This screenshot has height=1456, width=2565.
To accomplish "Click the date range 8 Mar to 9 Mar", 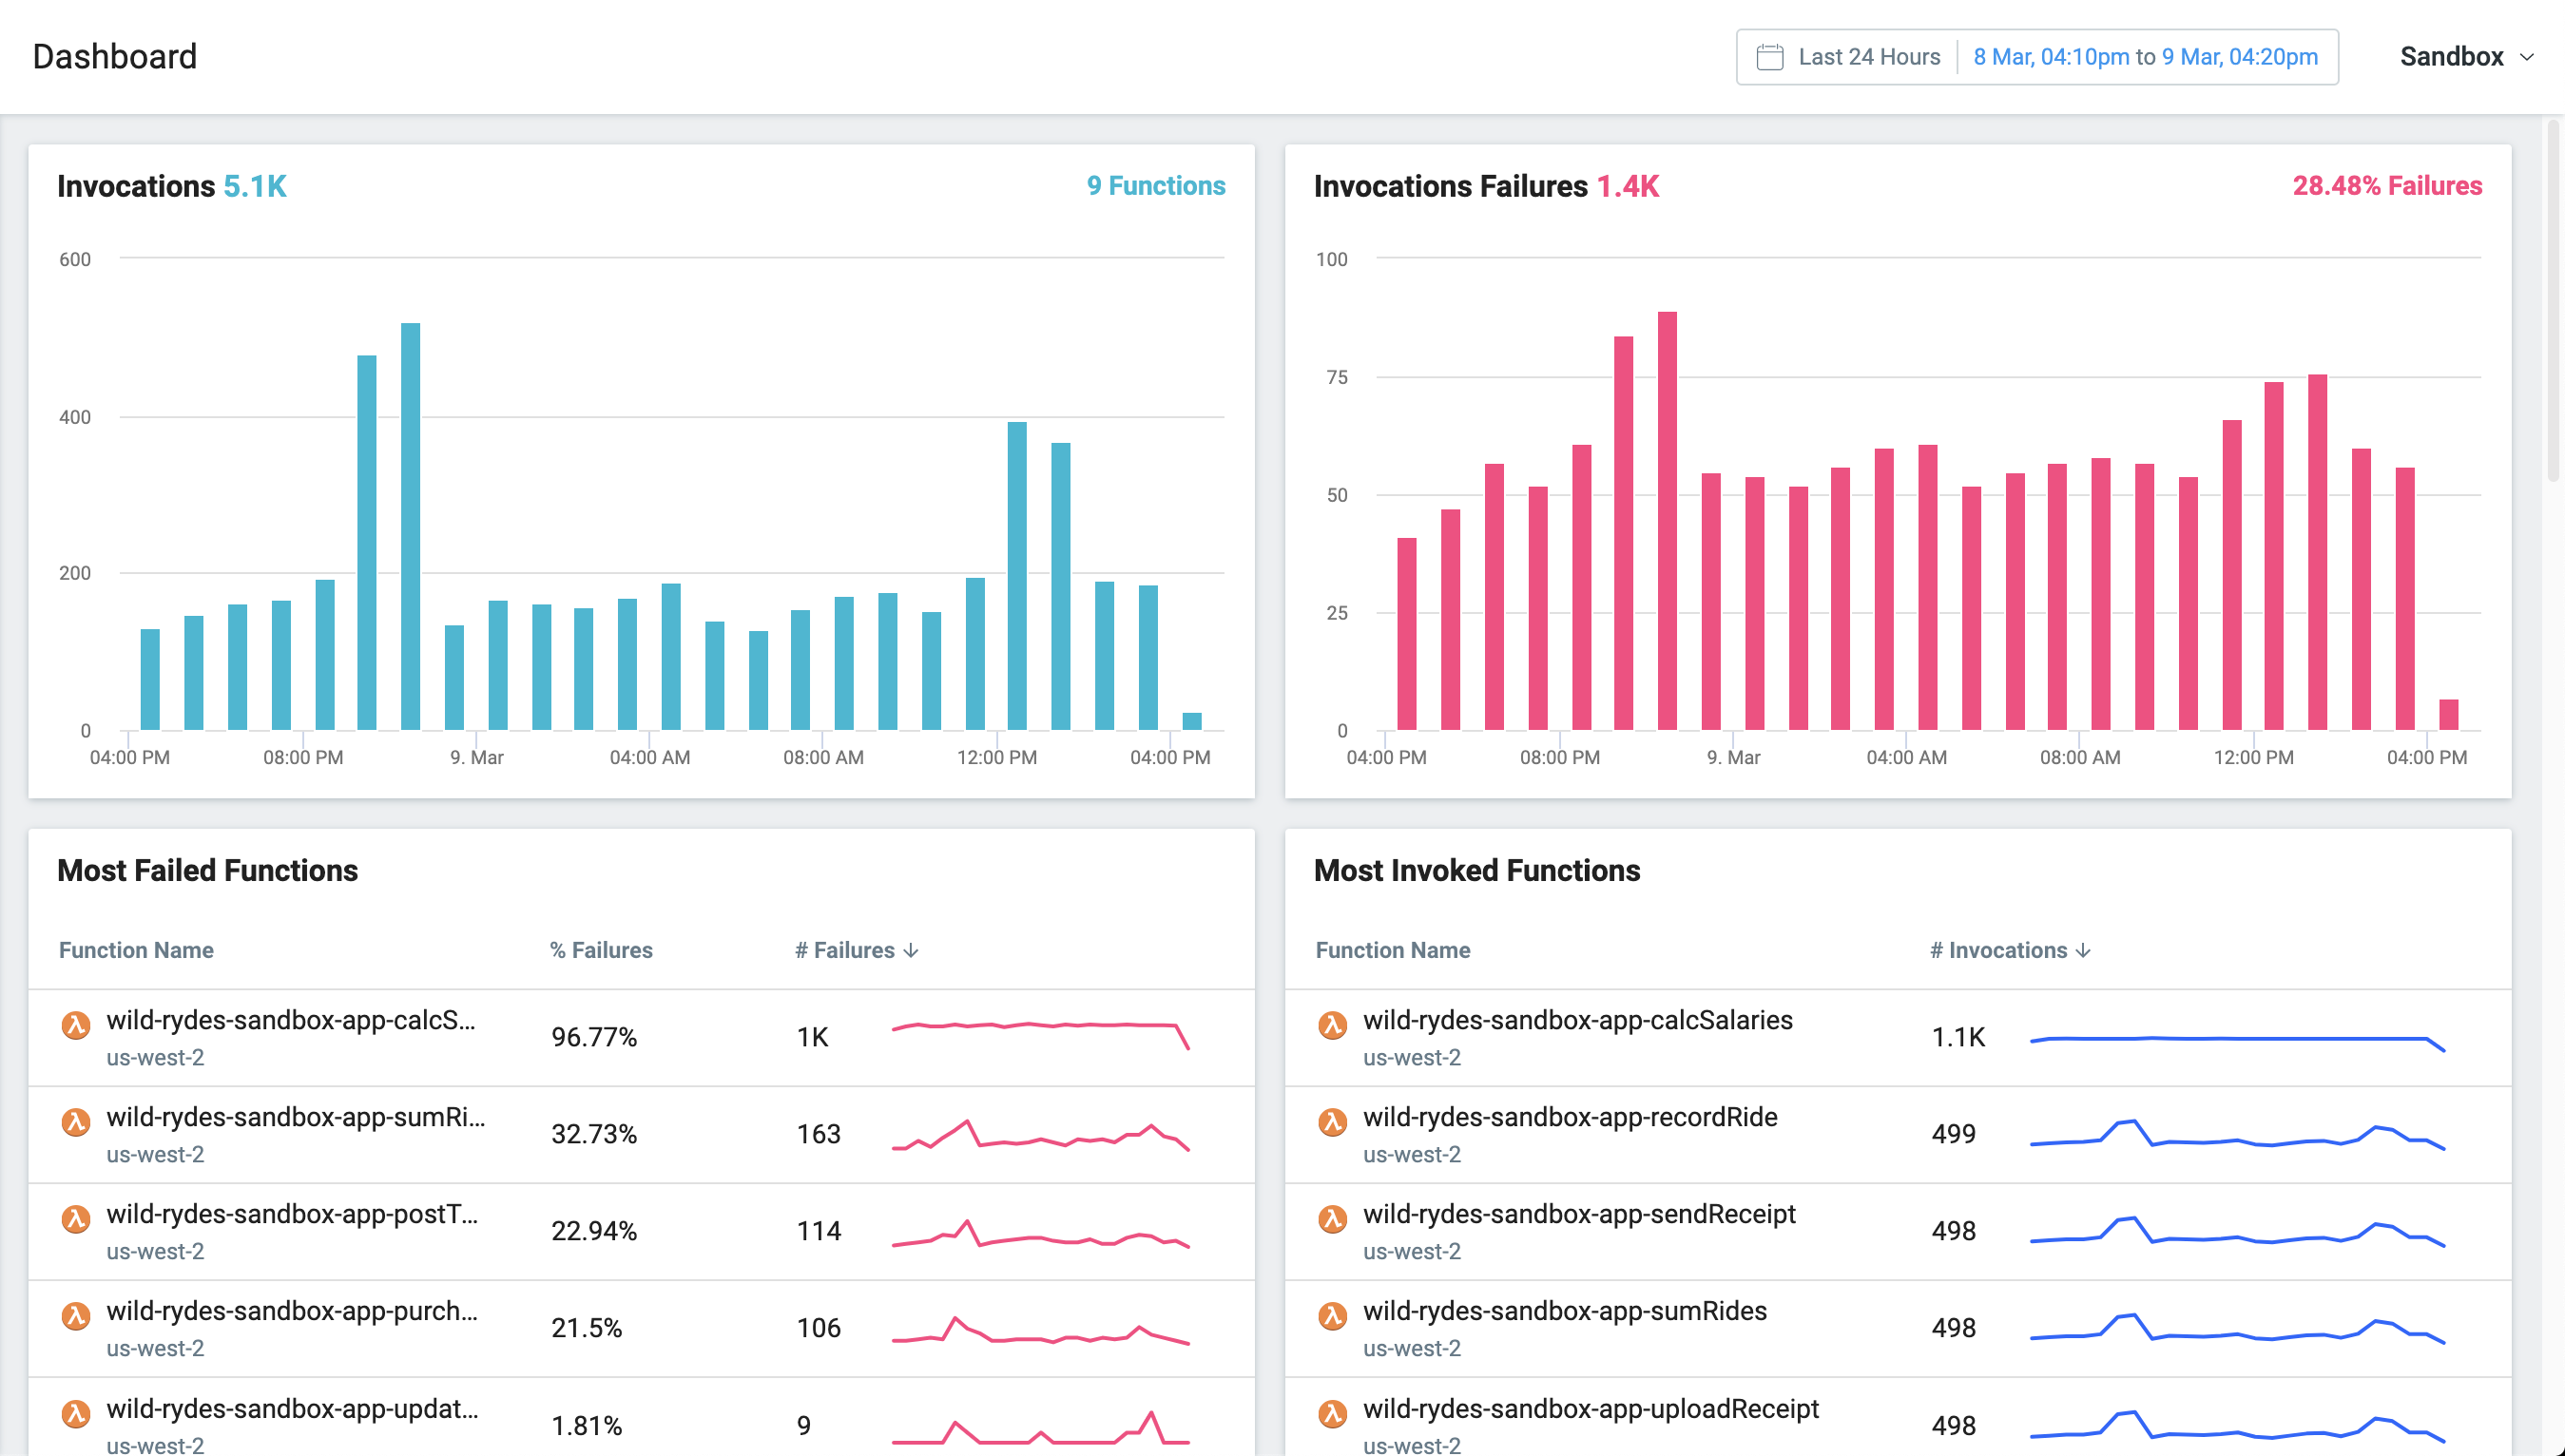I will tap(2145, 57).
